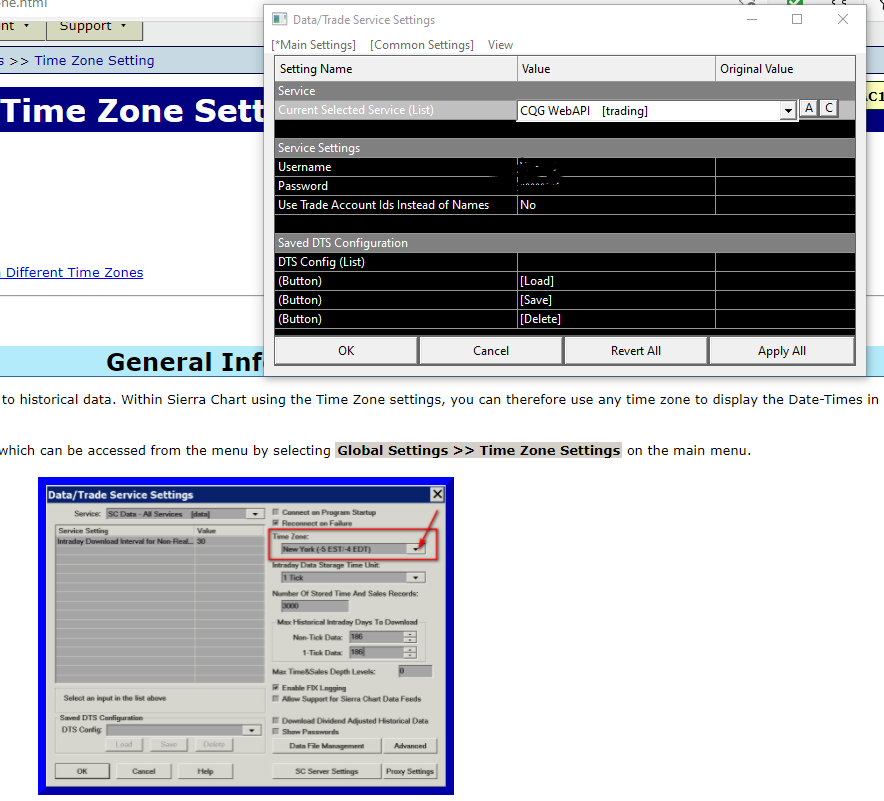Click the Time Zone Setting breadcrumb link
Viewport: 884px width, 801px height.
94,60
